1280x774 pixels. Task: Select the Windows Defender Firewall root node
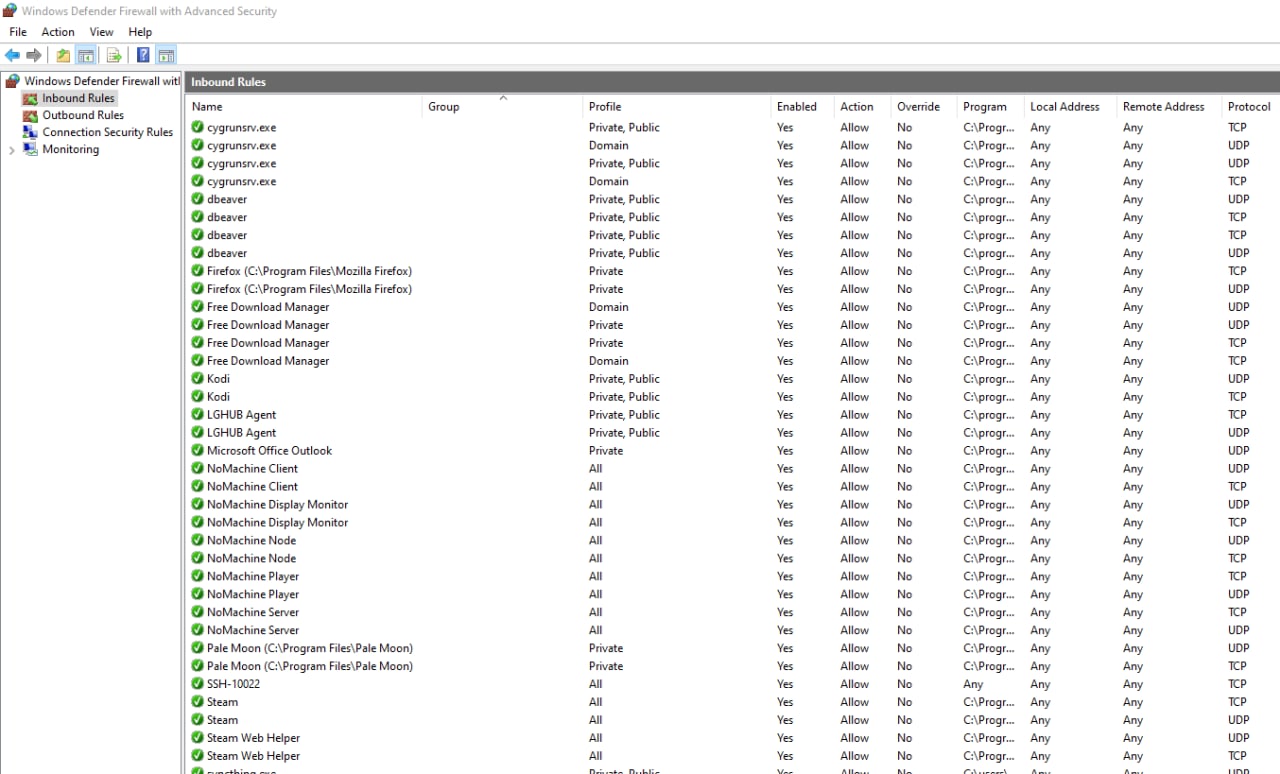click(x=101, y=81)
